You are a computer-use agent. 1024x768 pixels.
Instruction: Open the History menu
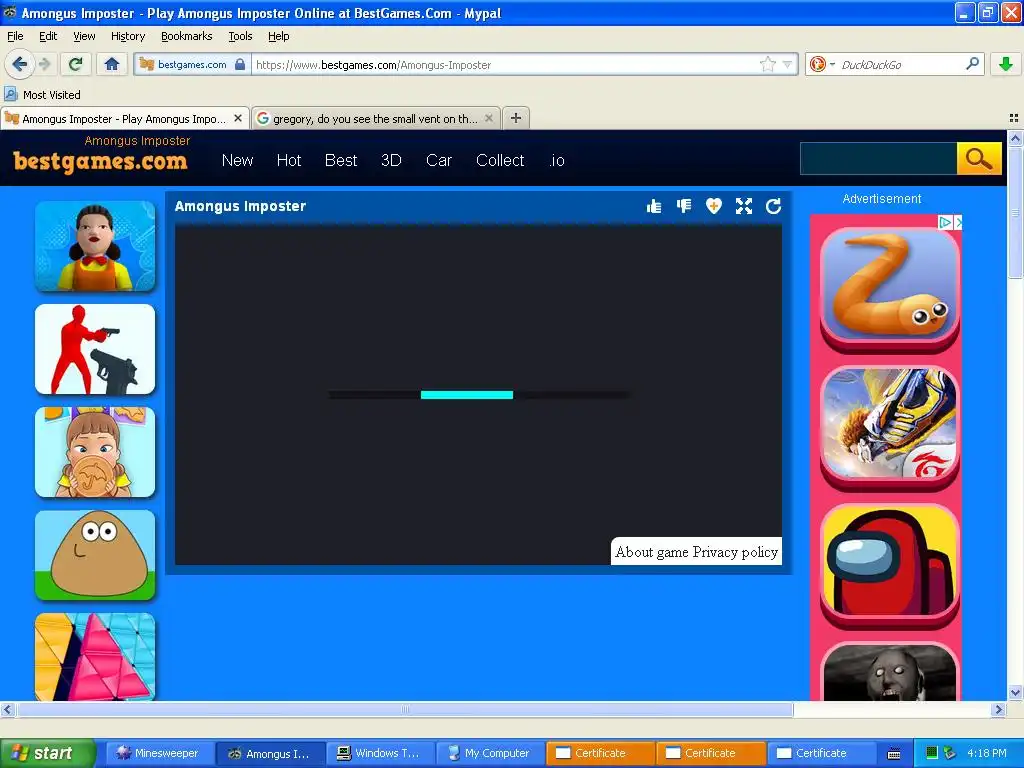[x=127, y=36]
